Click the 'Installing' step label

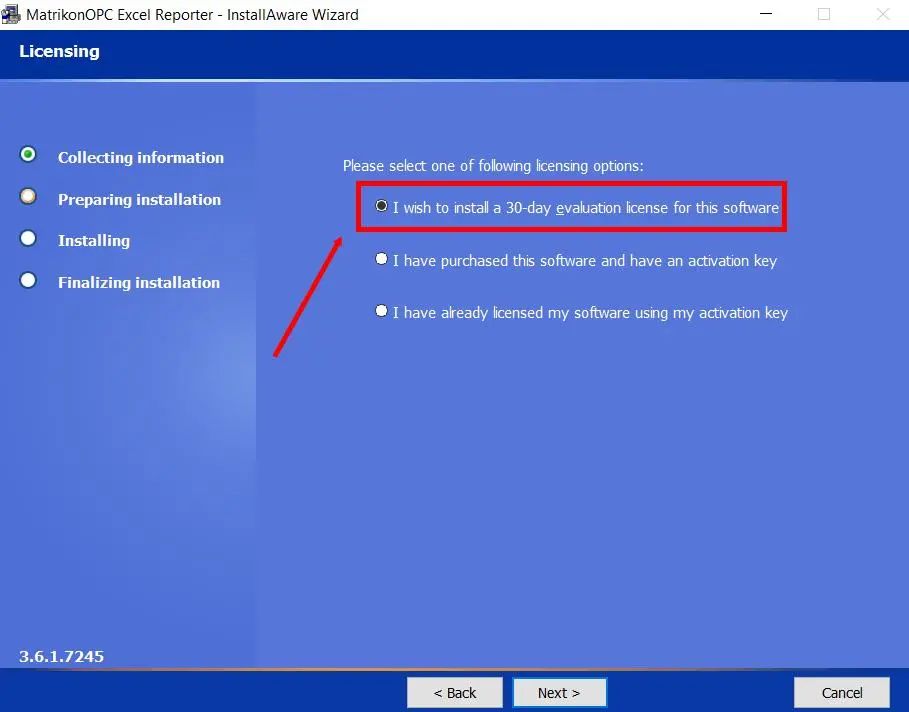[94, 241]
